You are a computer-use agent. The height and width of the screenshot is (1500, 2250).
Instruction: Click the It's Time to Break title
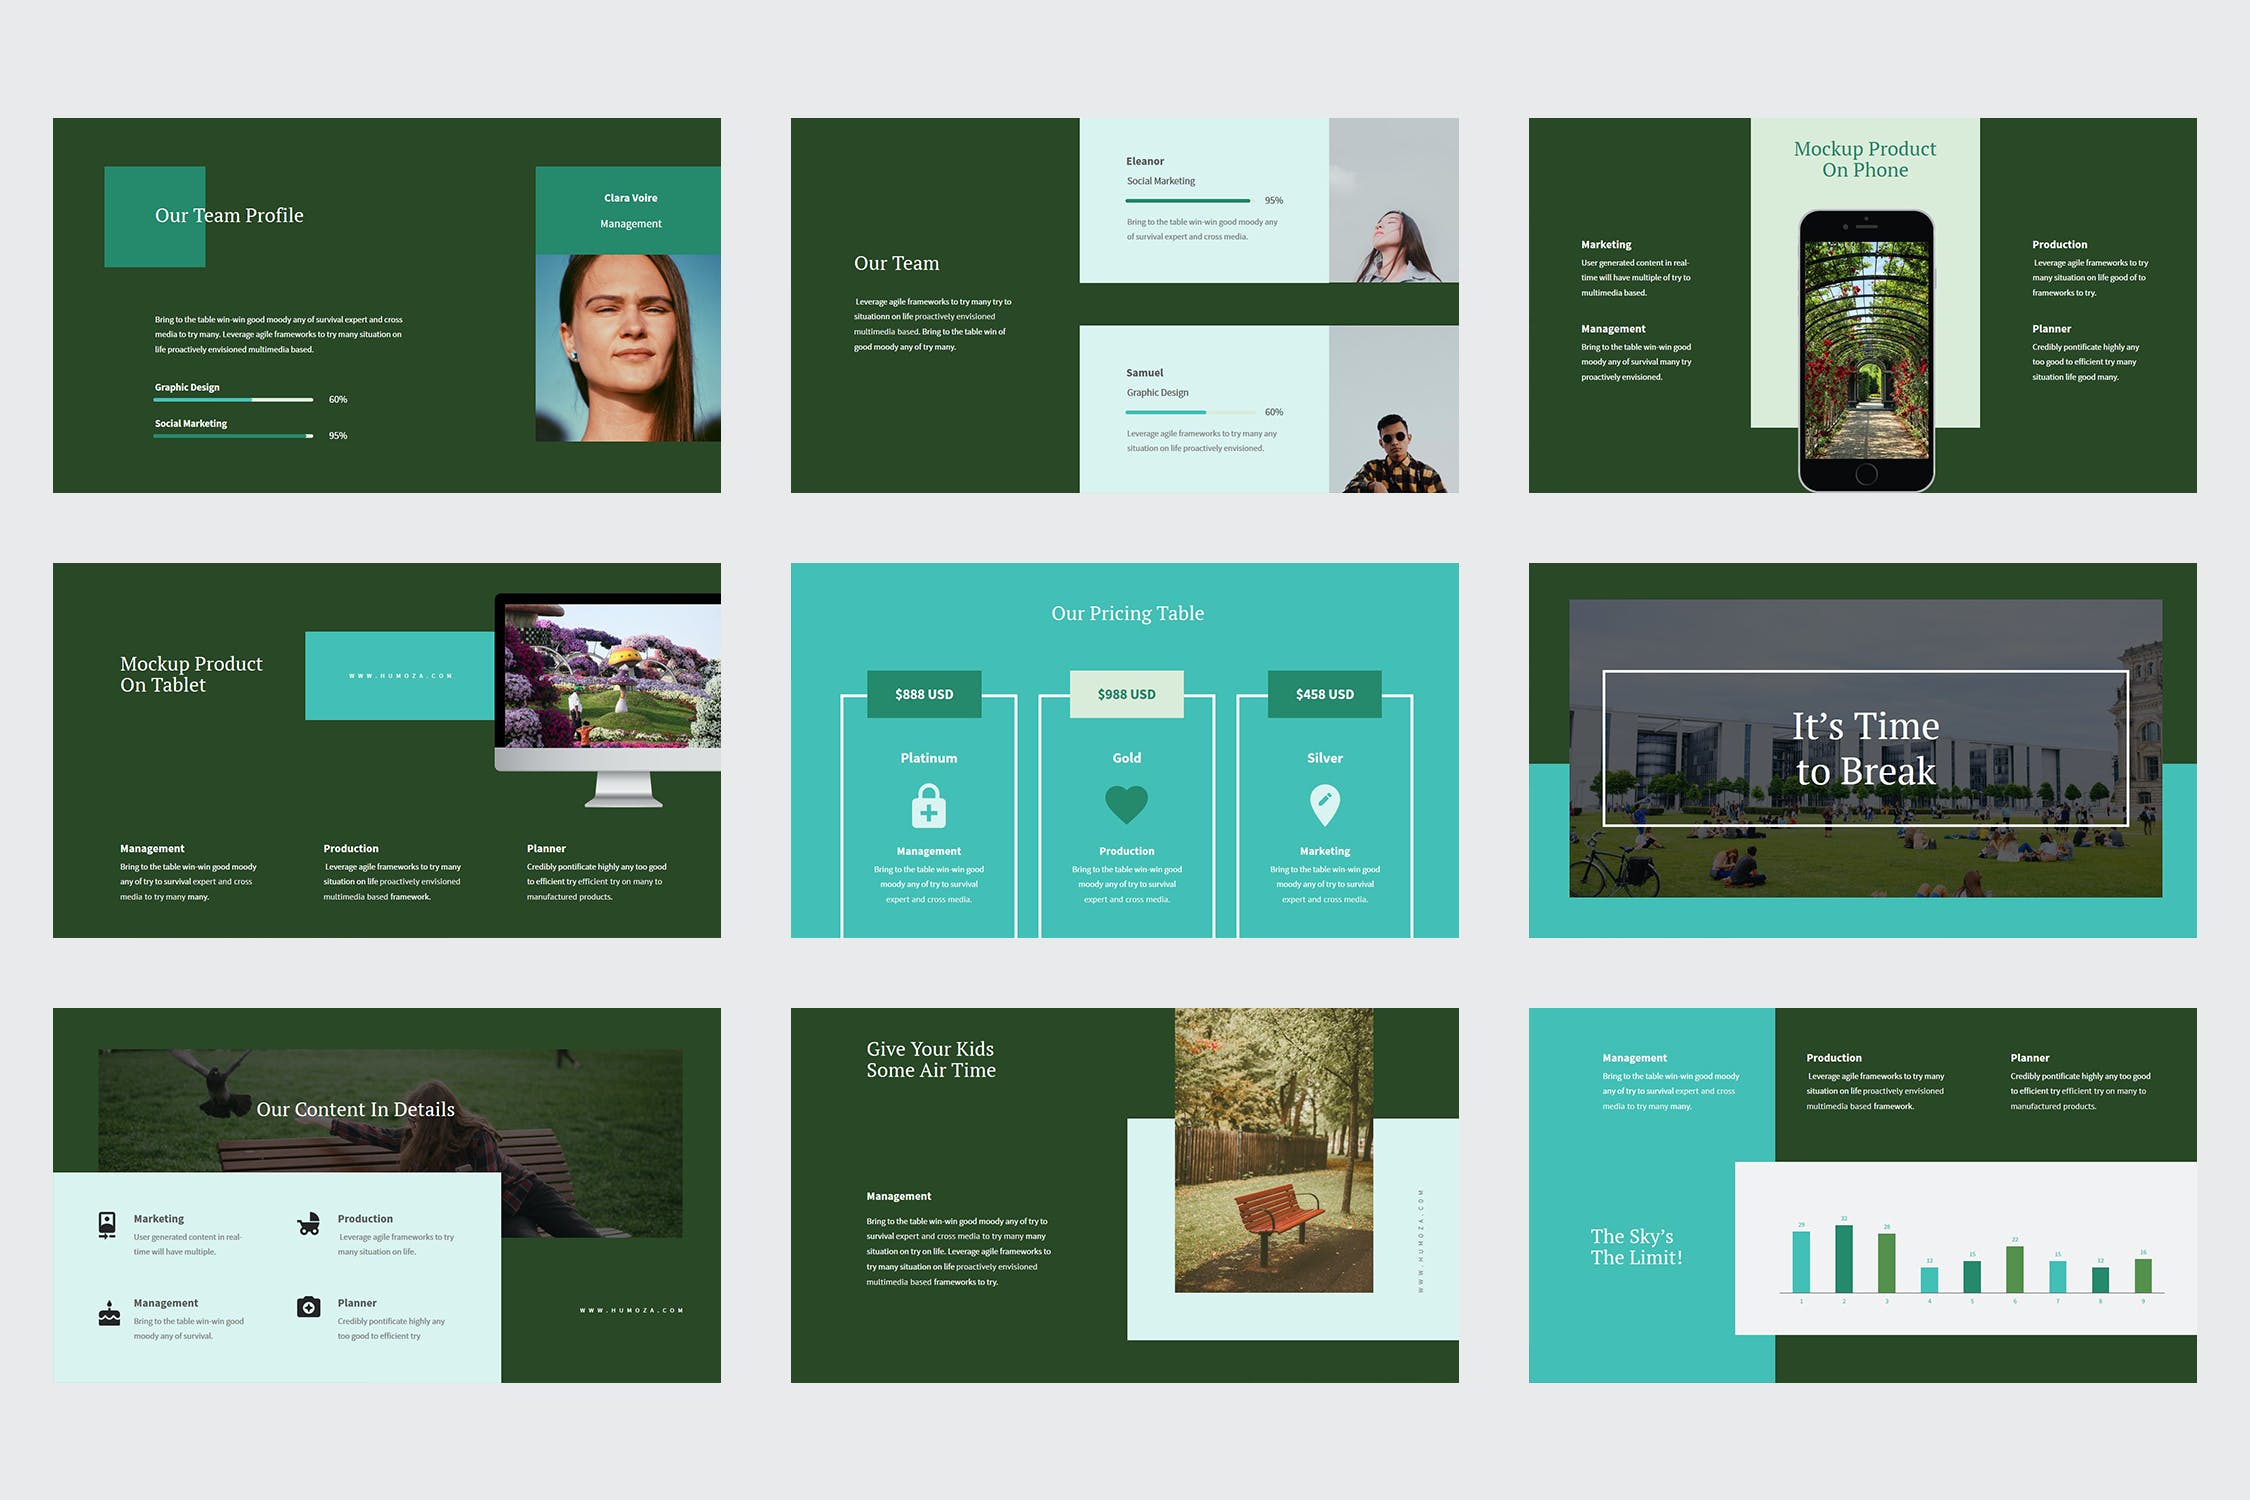tap(1865, 748)
